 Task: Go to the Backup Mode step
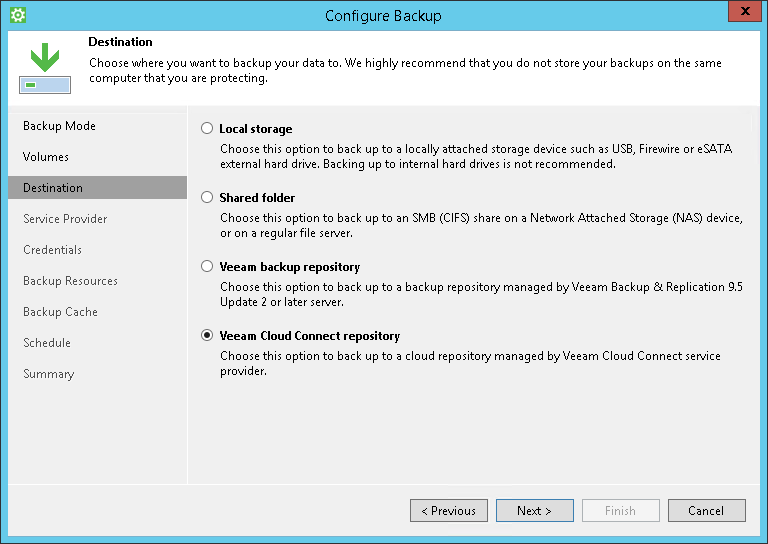[x=59, y=126]
